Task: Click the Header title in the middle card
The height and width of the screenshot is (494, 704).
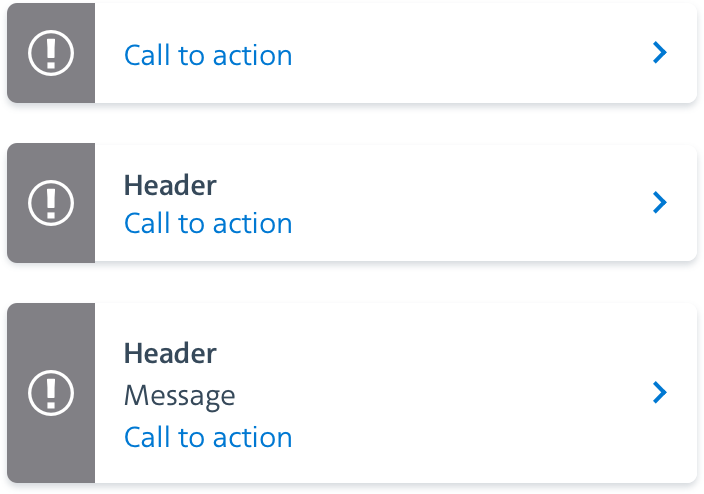Action: click(x=170, y=185)
